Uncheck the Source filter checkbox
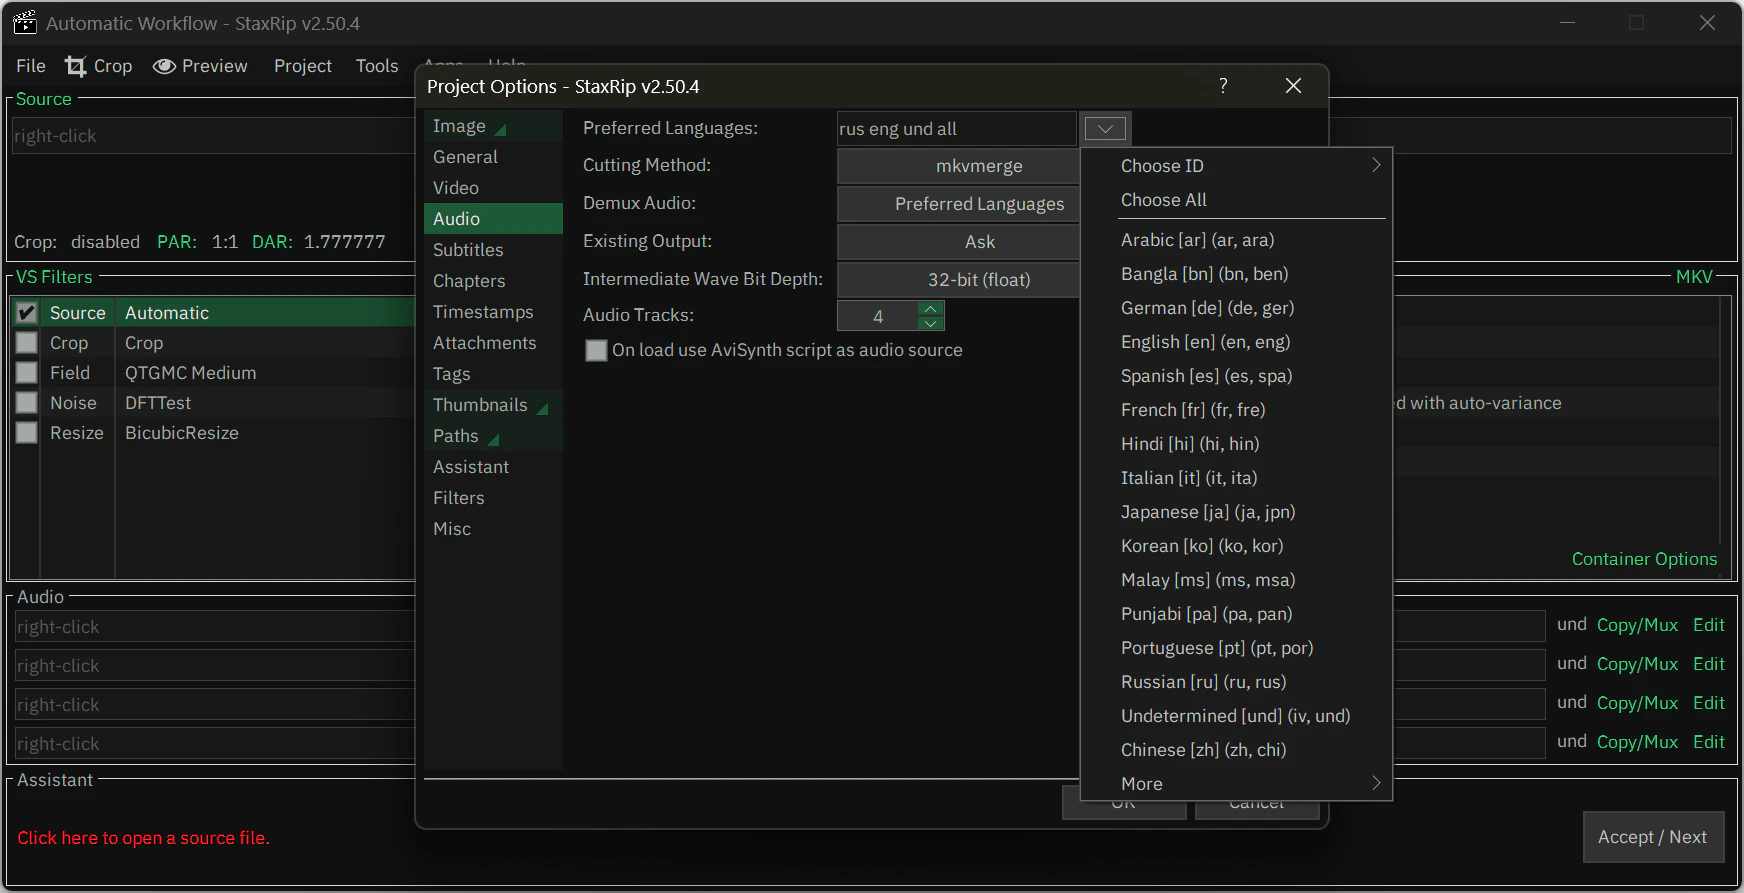The width and height of the screenshot is (1744, 893). (x=27, y=313)
